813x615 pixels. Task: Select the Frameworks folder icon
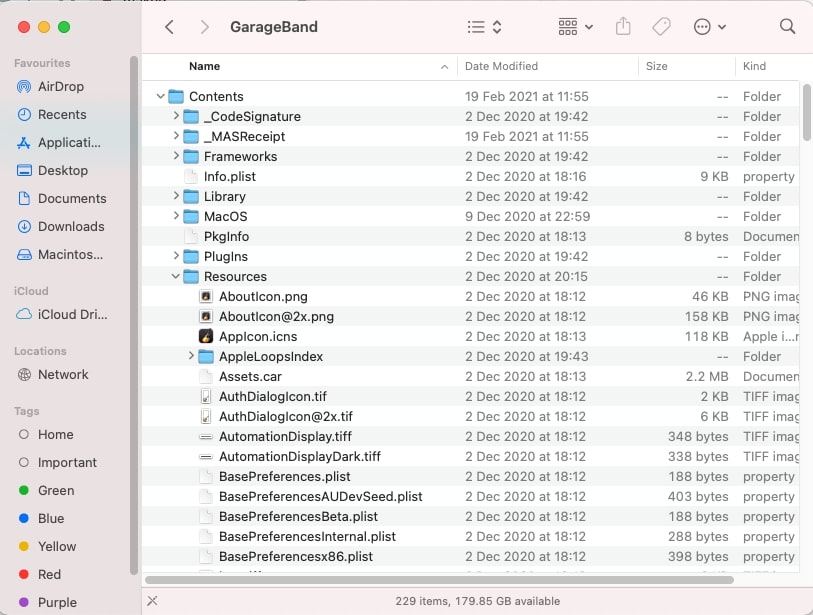tap(191, 156)
